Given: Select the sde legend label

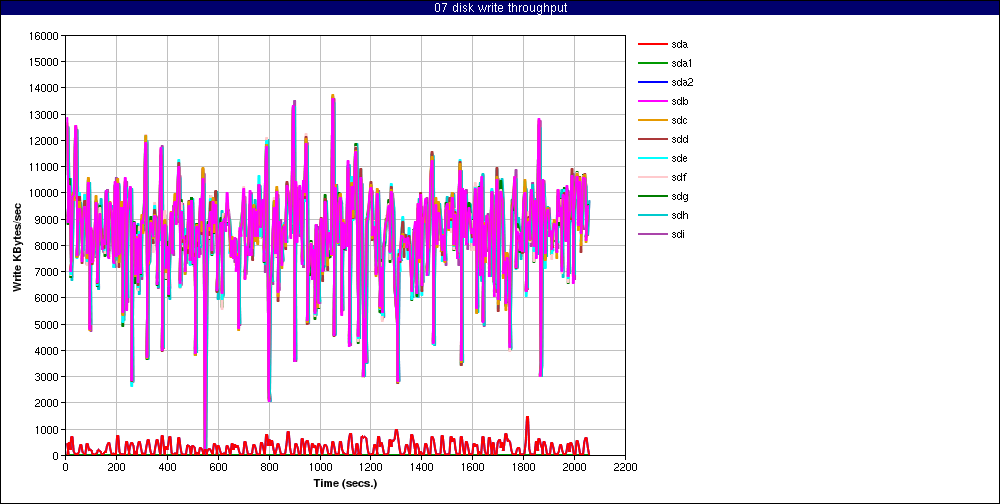Looking at the screenshot, I should 679,158.
